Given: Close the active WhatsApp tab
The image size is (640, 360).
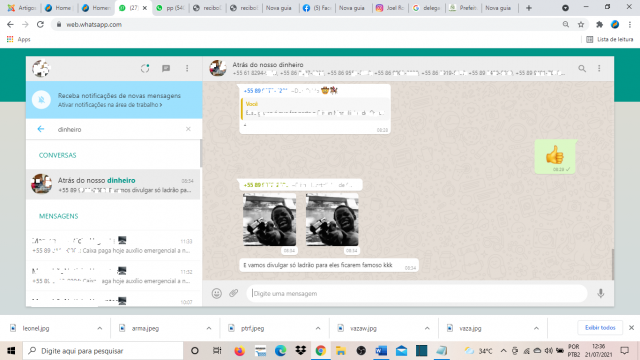Looking at the screenshot, I should (144, 8).
